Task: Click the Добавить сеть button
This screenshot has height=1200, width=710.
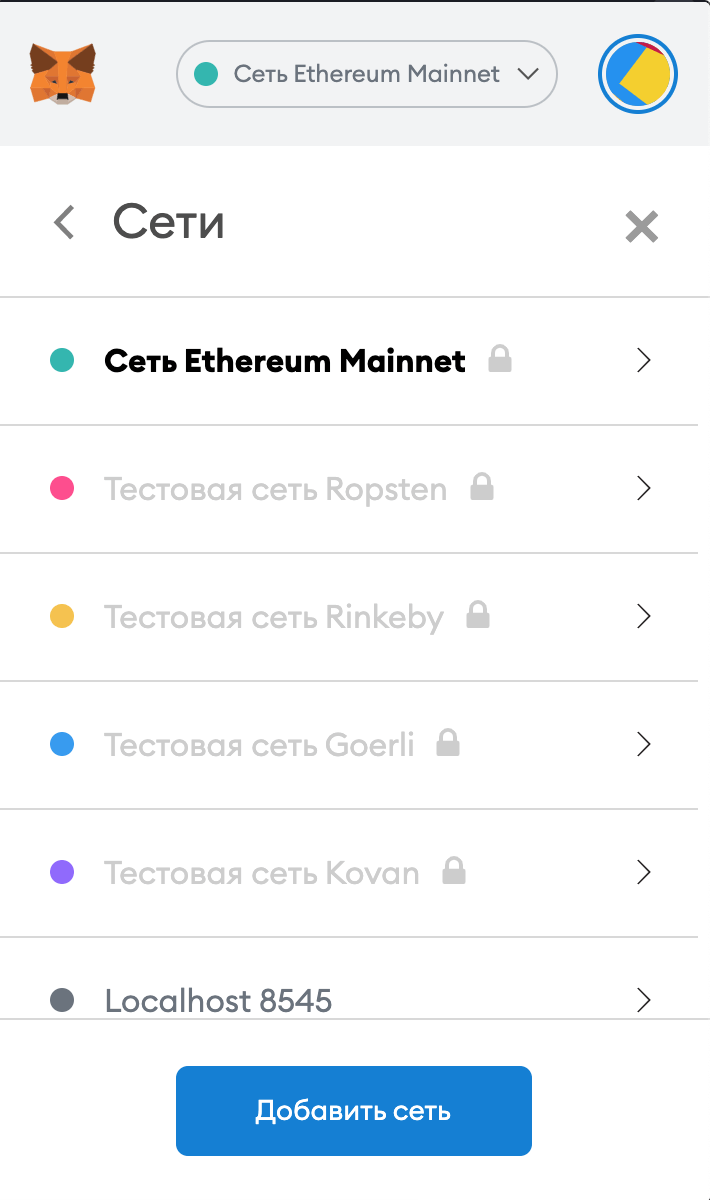Action: pos(354,1111)
